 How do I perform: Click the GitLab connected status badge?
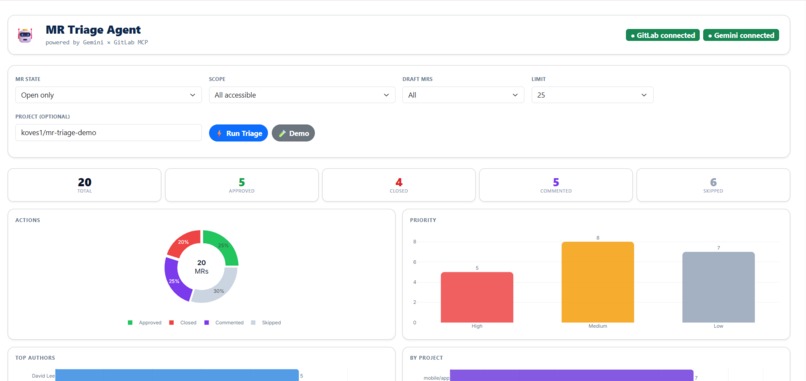click(x=663, y=35)
